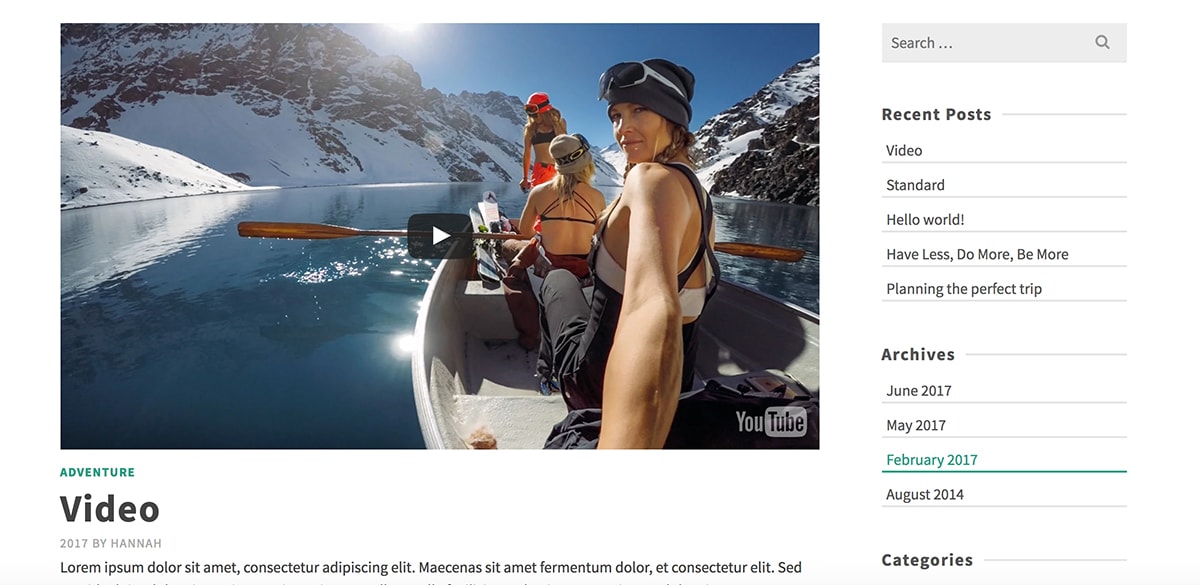Open the Hello world! post
Screen dimensions: 1200x585
pyautogui.click(x=925, y=220)
